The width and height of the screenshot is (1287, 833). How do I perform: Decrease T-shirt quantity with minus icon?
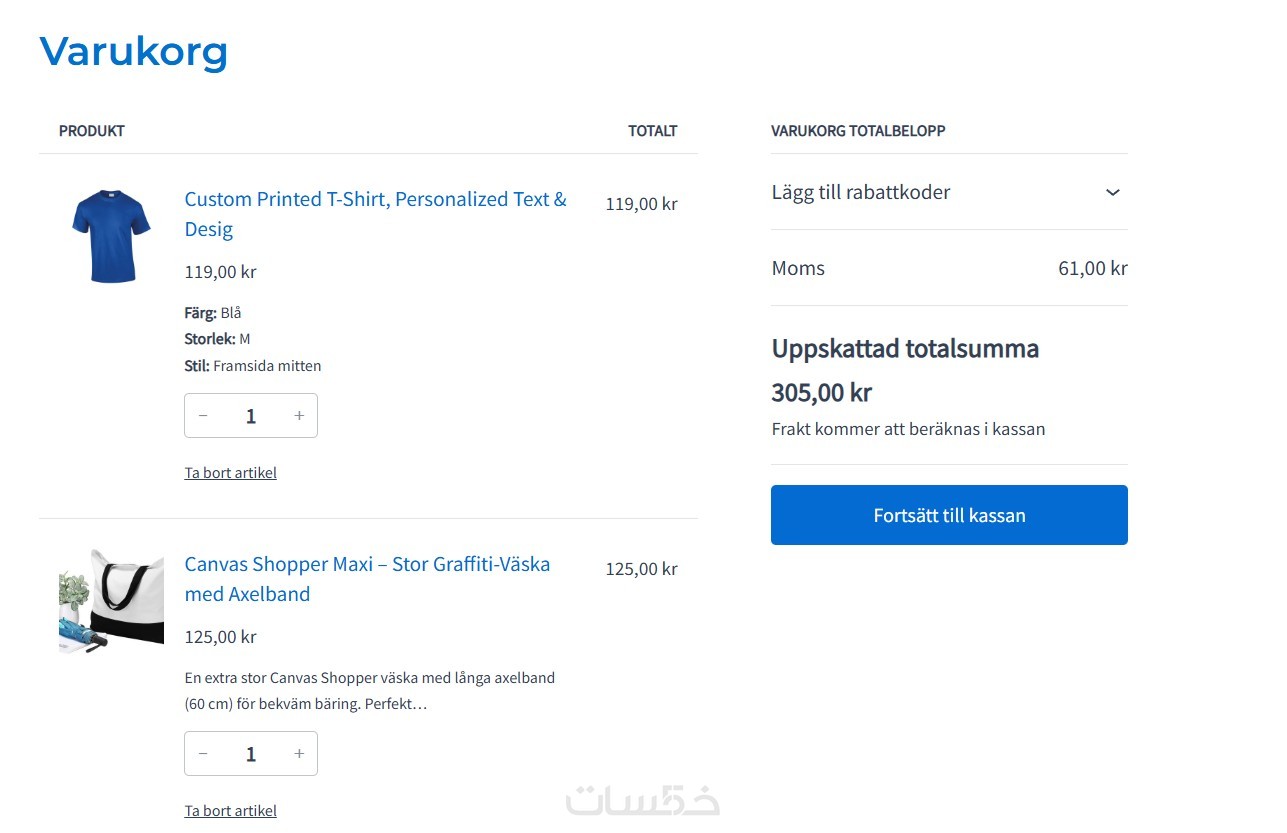click(203, 416)
